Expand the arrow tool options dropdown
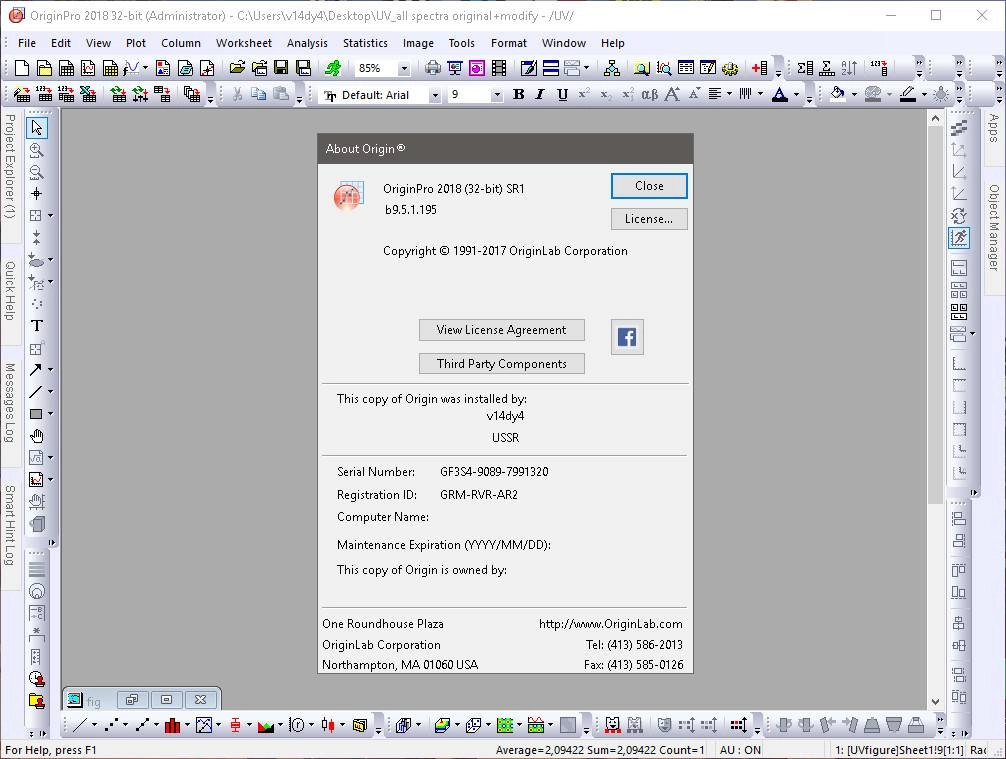Screen dimensions: 1006x759 (x=50, y=370)
